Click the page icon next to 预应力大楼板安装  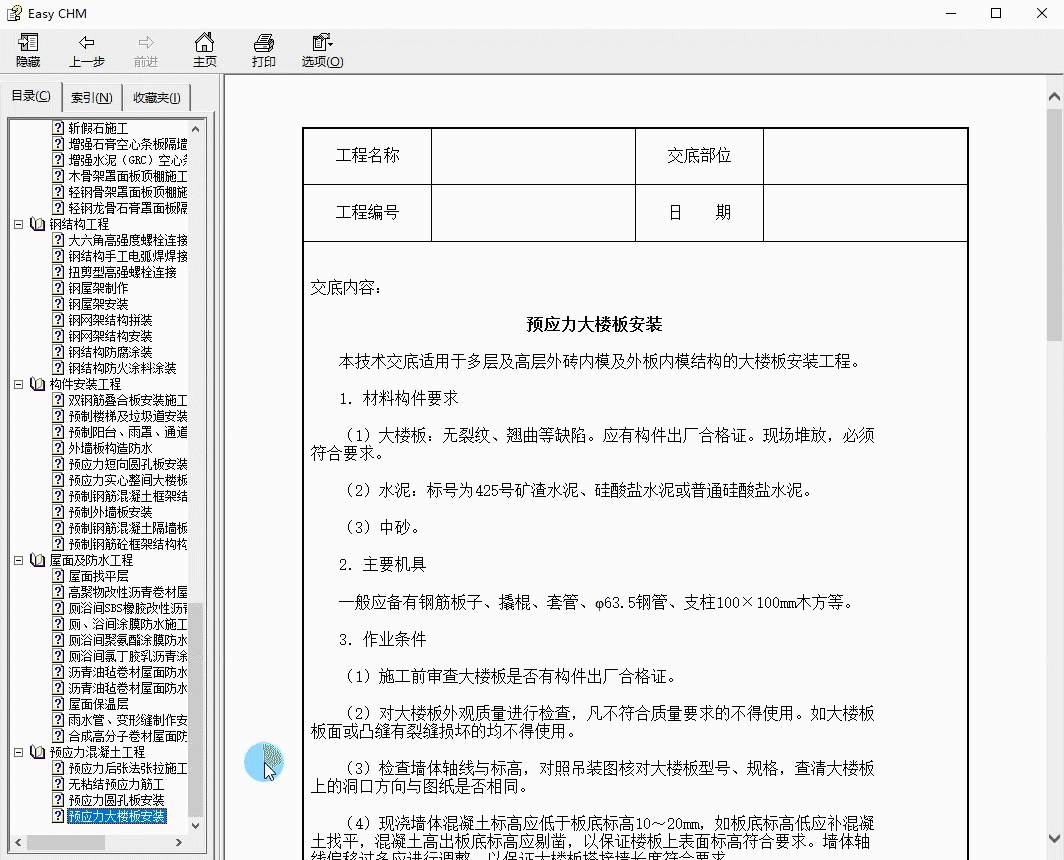[58, 816]
